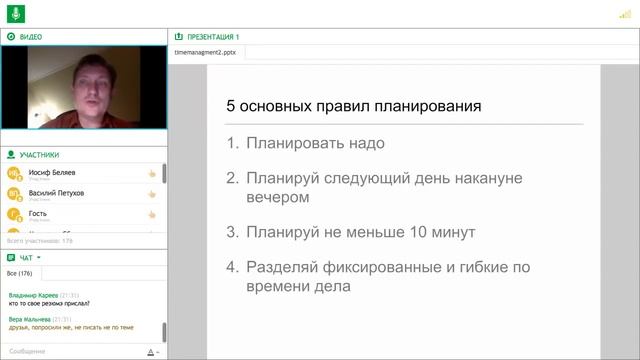Click avatar of Иосиф Беляев
Screen dimensions: 640x360
point(14,174)
